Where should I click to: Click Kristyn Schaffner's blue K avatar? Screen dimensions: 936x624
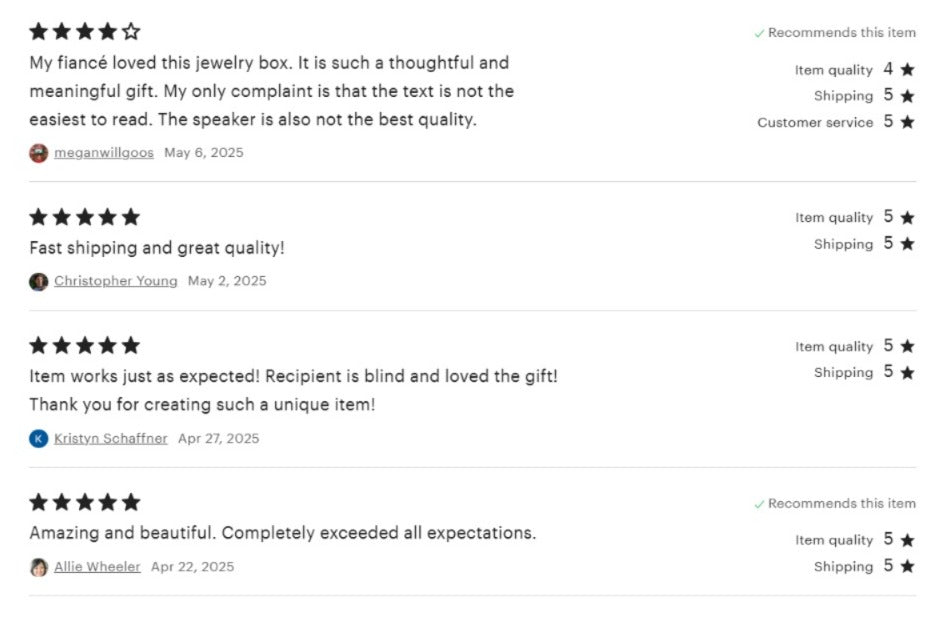[x=39, y=438]
